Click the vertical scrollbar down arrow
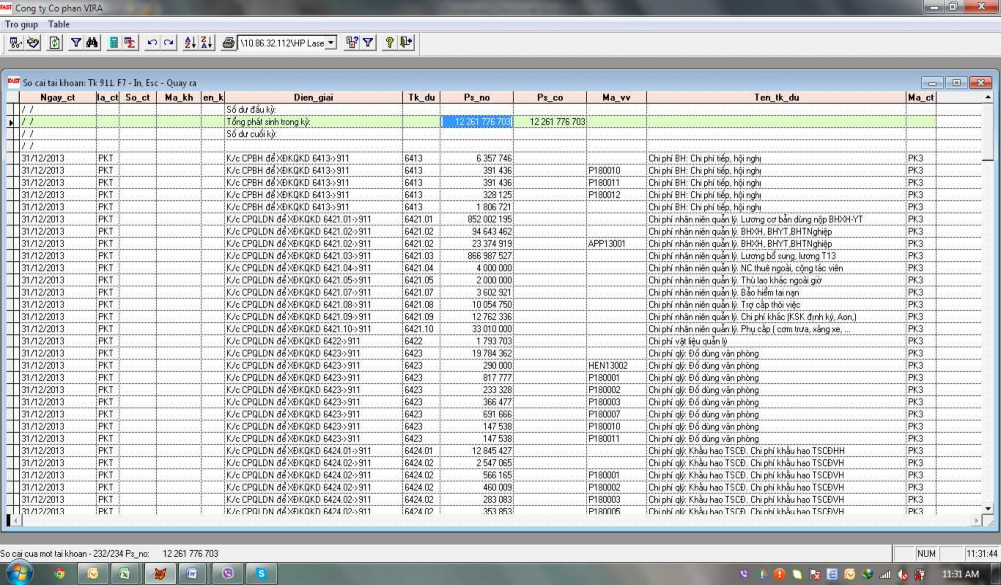The width and height of the screenshot is (1001, 585). [988, 508]
